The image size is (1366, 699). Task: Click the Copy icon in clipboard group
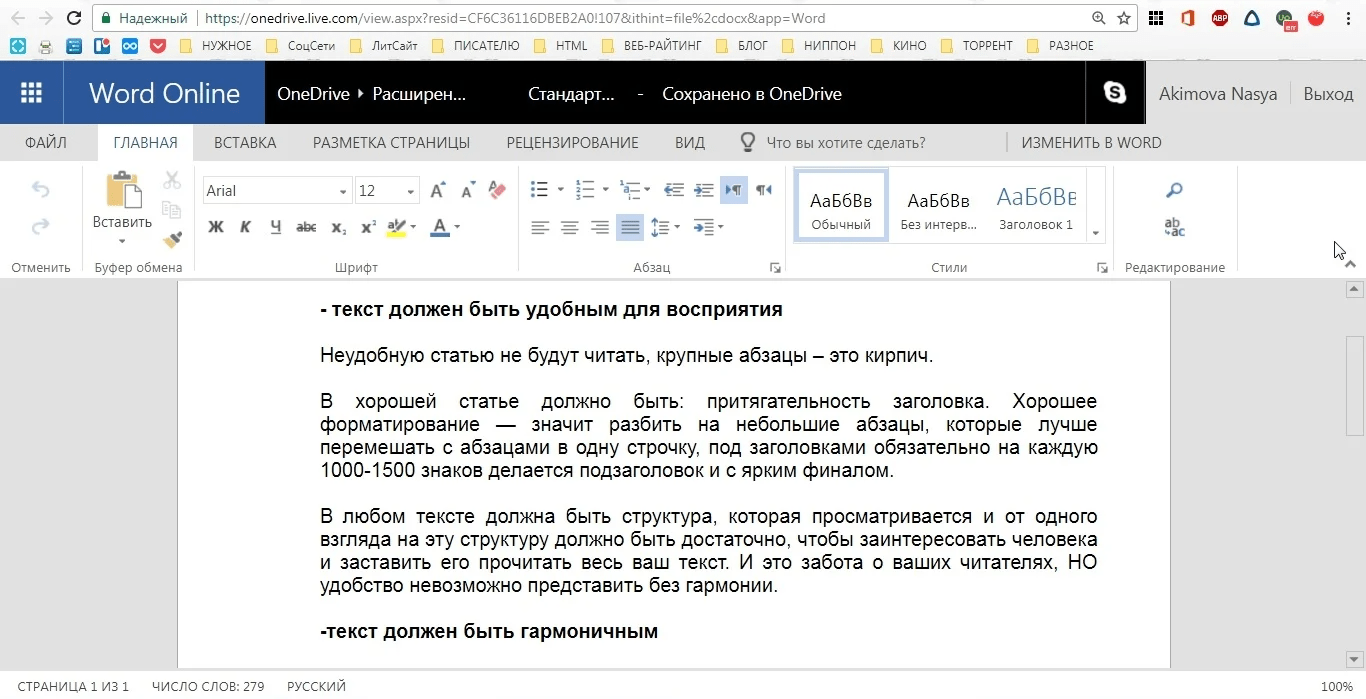(171, 209)
